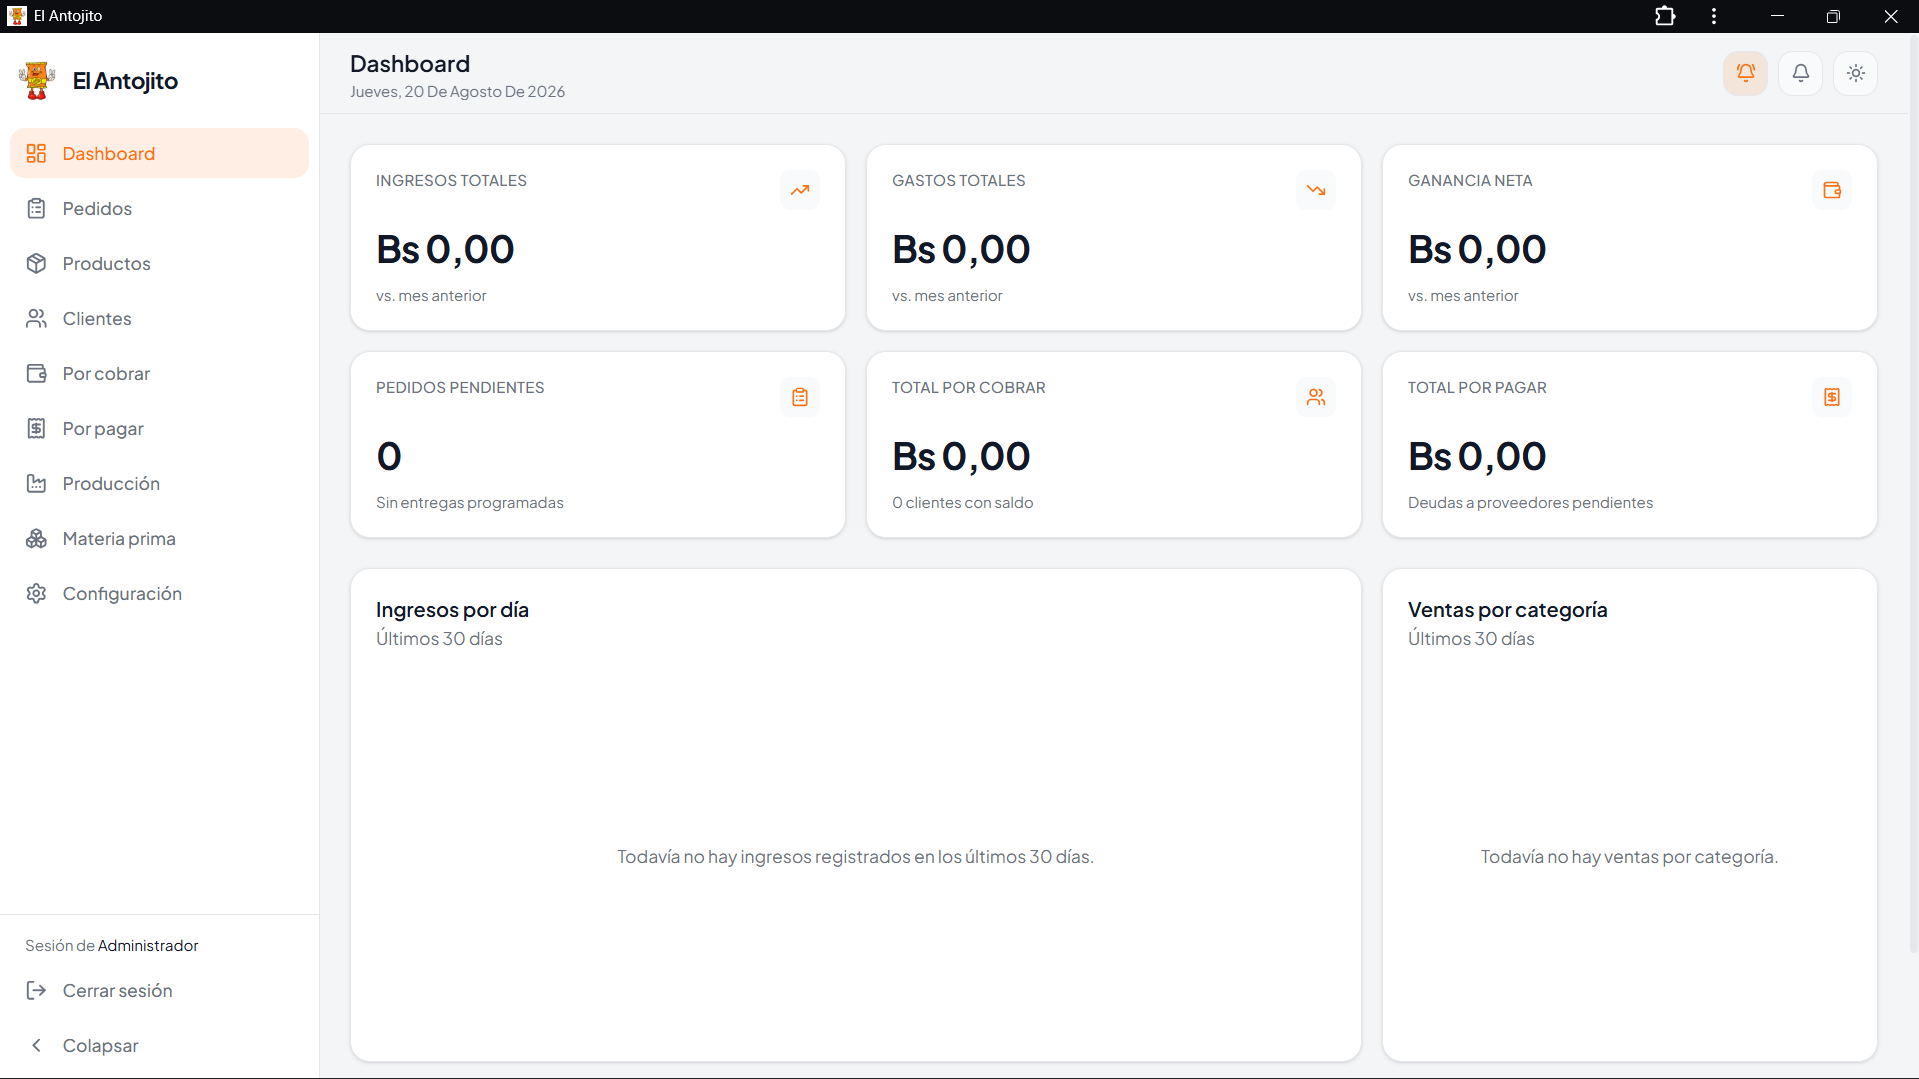This screenshot has width=1919, height=1079.
Task: Click the clipboard icon on Pedidos Pendientes card
Action: point(800,397)
